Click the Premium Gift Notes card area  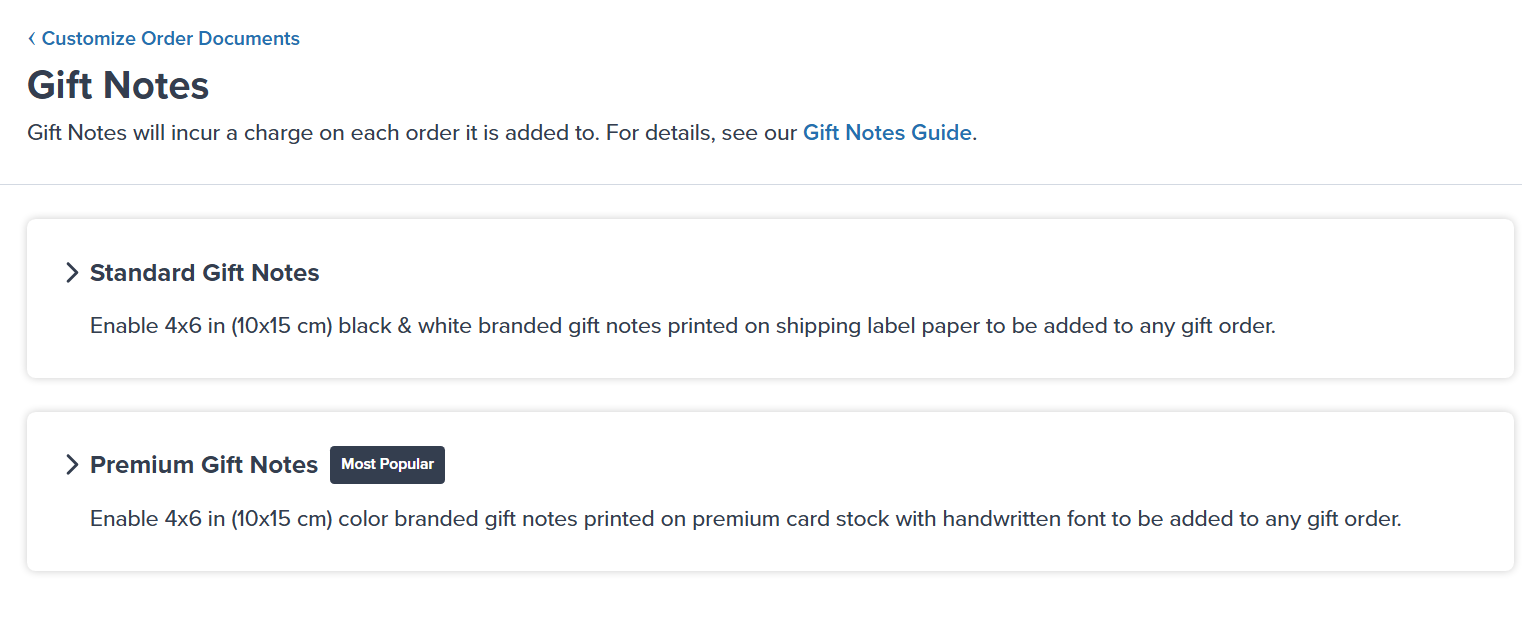point(760,491)
